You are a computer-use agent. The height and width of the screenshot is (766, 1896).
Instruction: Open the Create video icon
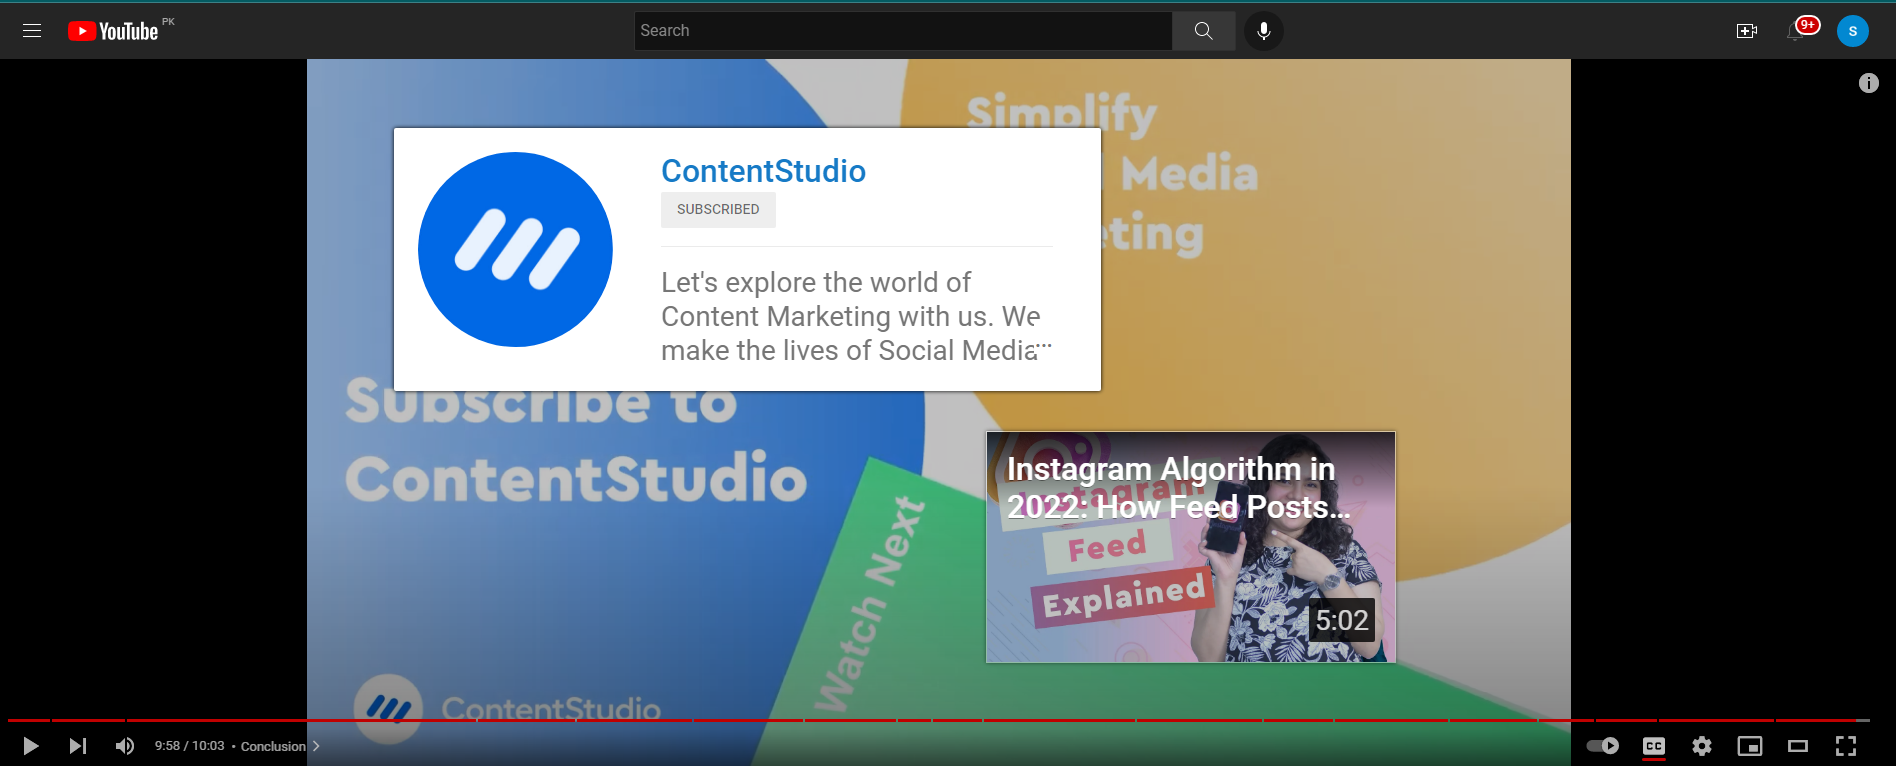[x=1747, y=31]
